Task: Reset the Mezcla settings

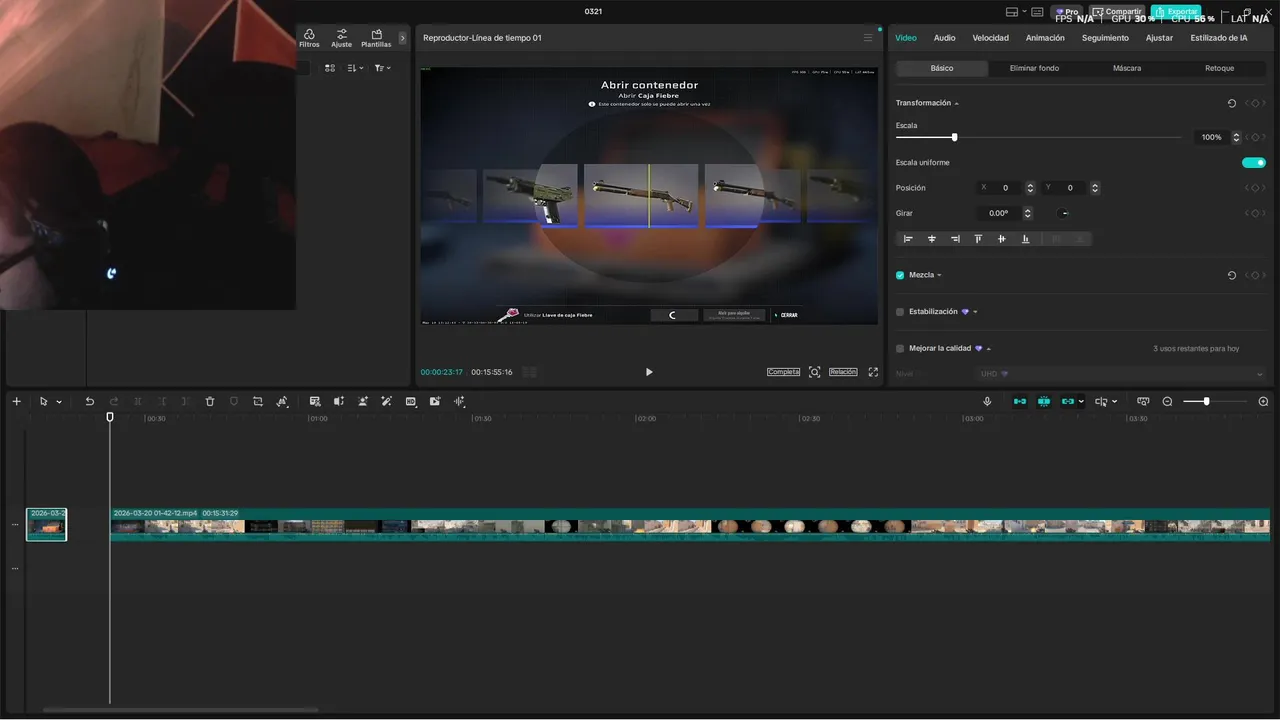Action: 1231,275
